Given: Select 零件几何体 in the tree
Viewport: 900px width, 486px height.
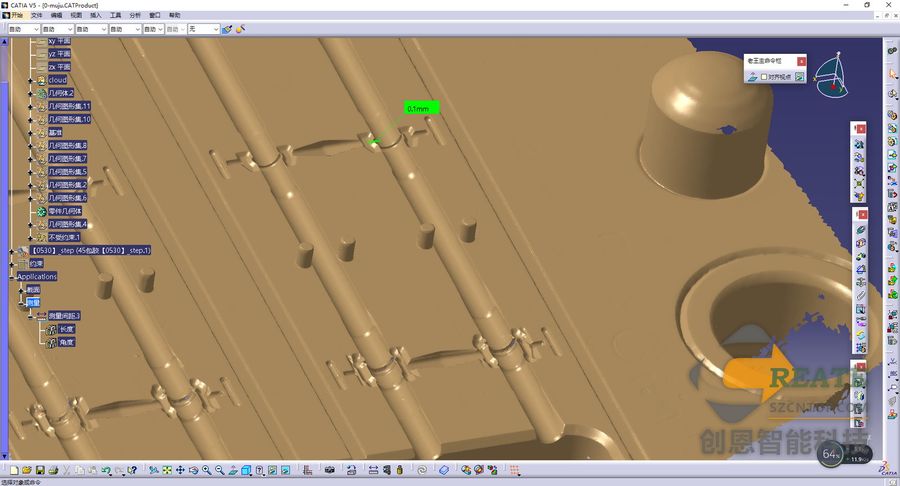Looking at the screenshot, I should click(x=65, y=211).
